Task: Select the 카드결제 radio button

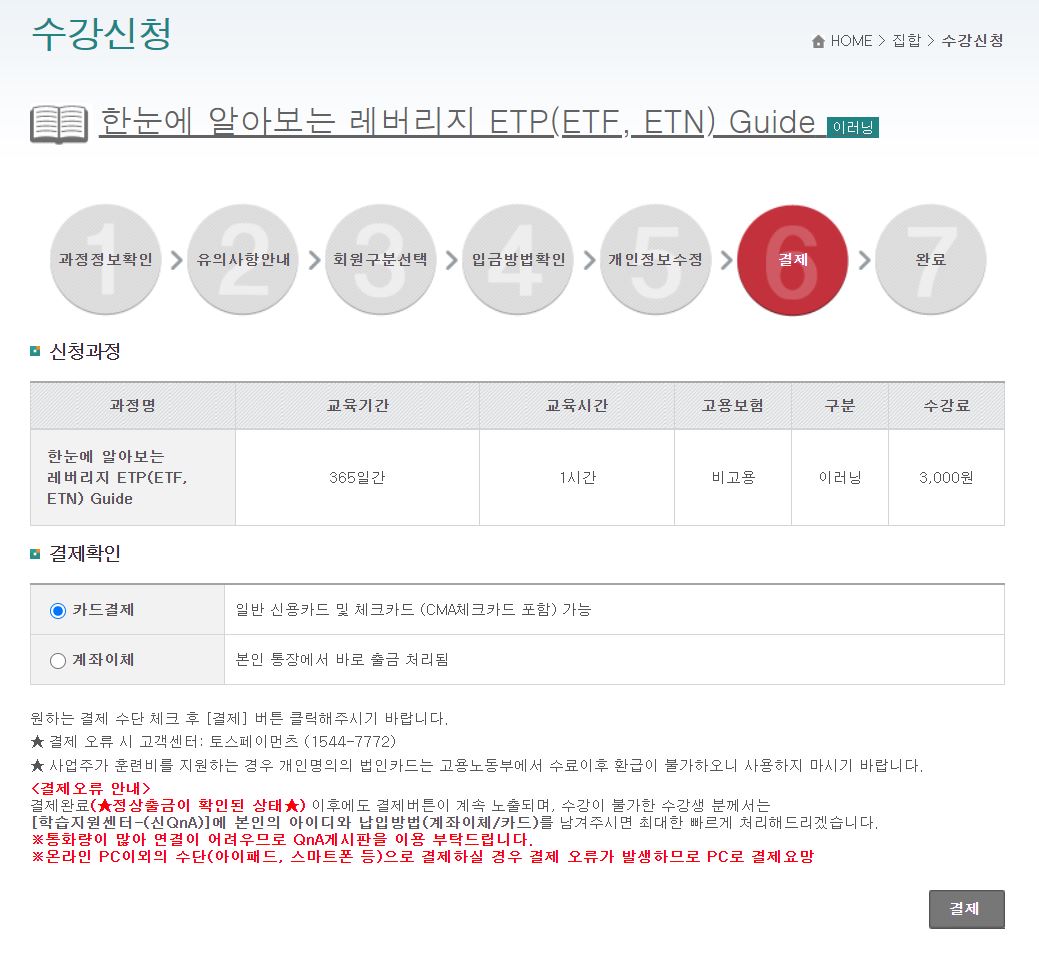Action: pos(58,610)
